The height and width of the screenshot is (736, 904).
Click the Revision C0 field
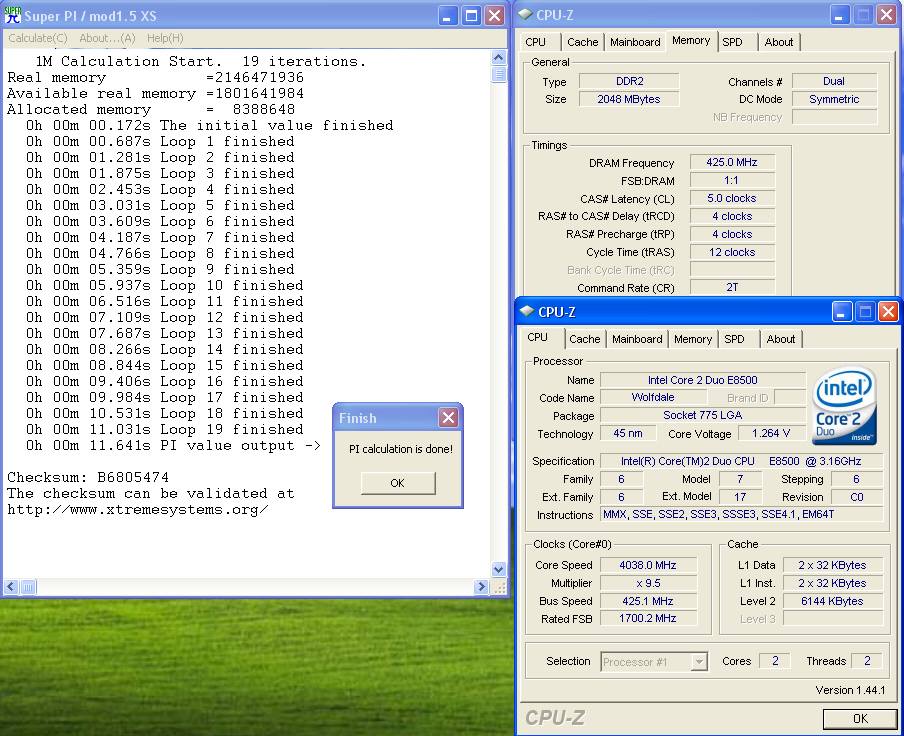click(x=857, y=497)
